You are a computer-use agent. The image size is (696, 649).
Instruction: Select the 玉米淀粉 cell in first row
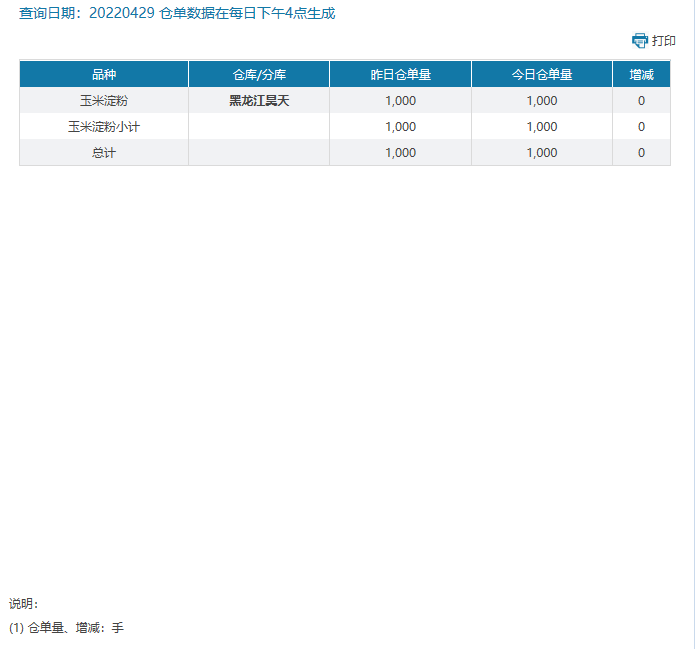pyautogui.click(x=104, y=101)
